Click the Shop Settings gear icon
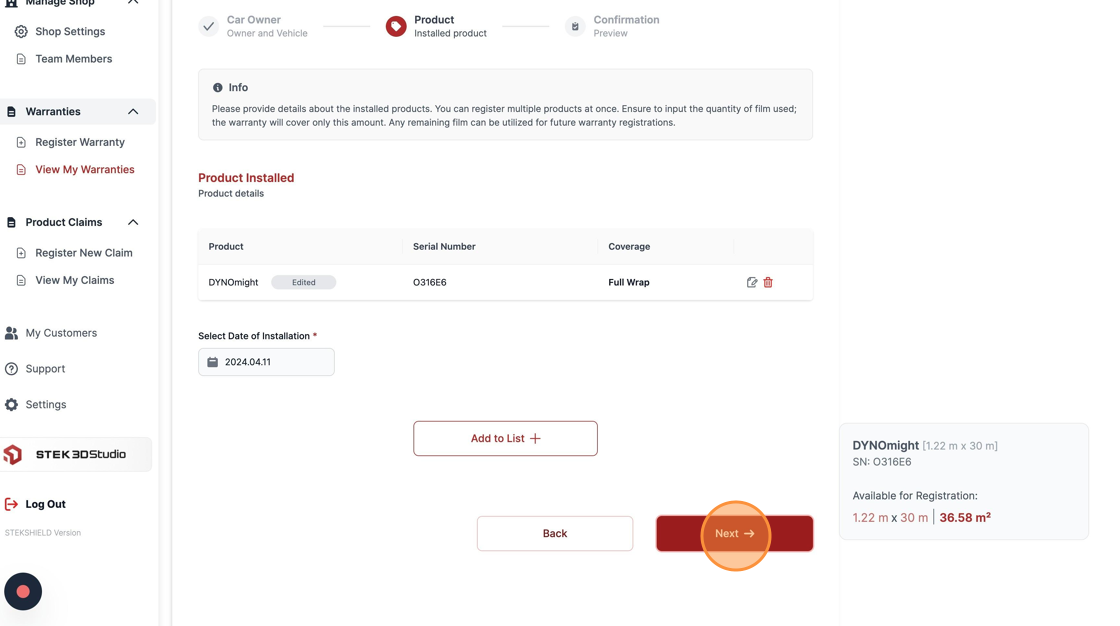 [21, 31]
